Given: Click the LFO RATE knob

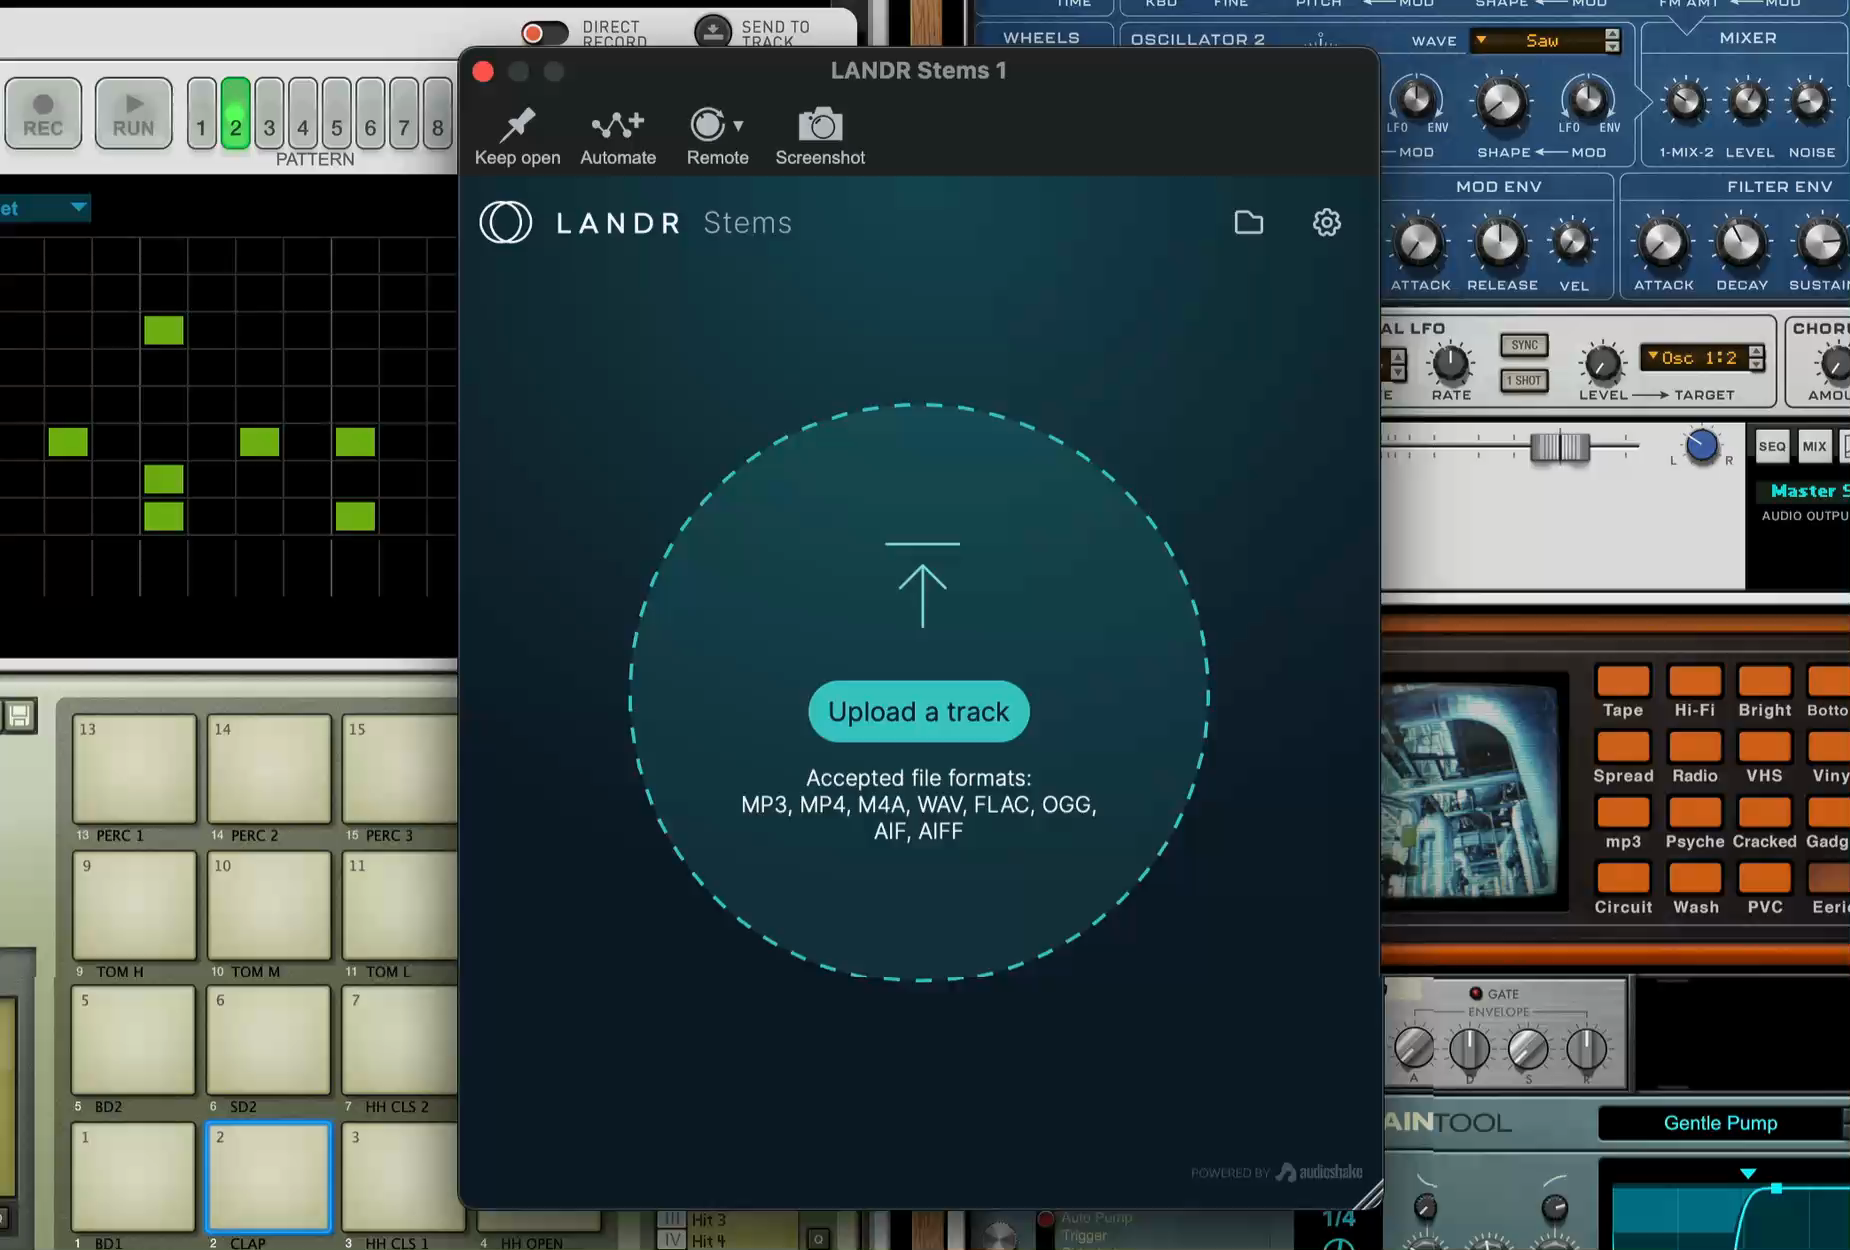Looking at the screenshot, I should pos(1450,364).
